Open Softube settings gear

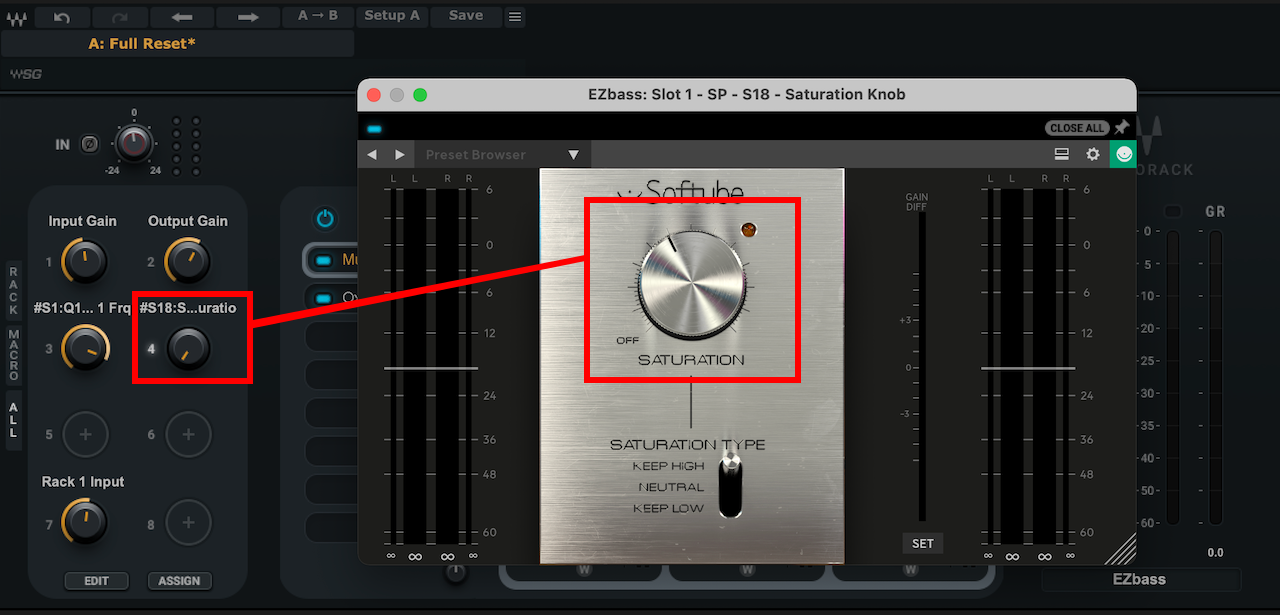click(1093, 154)
